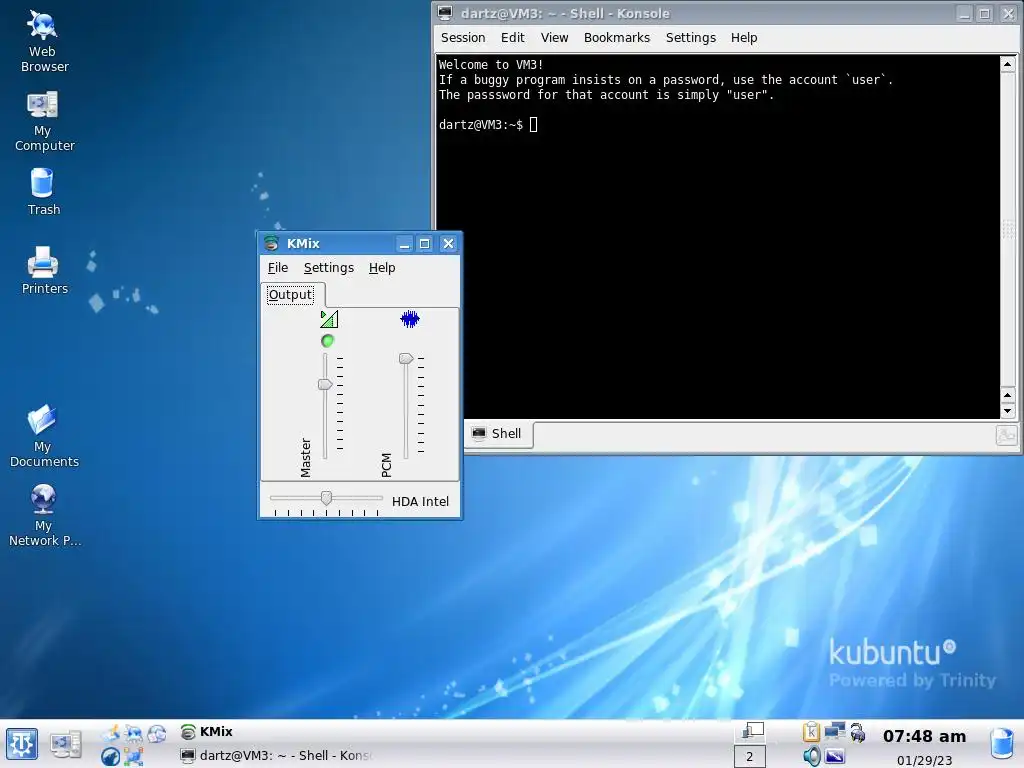Click the lower up arrow of the Konsole scrollbar
This screenshot has height=768, width=1024.
[x=1007, y=395]
